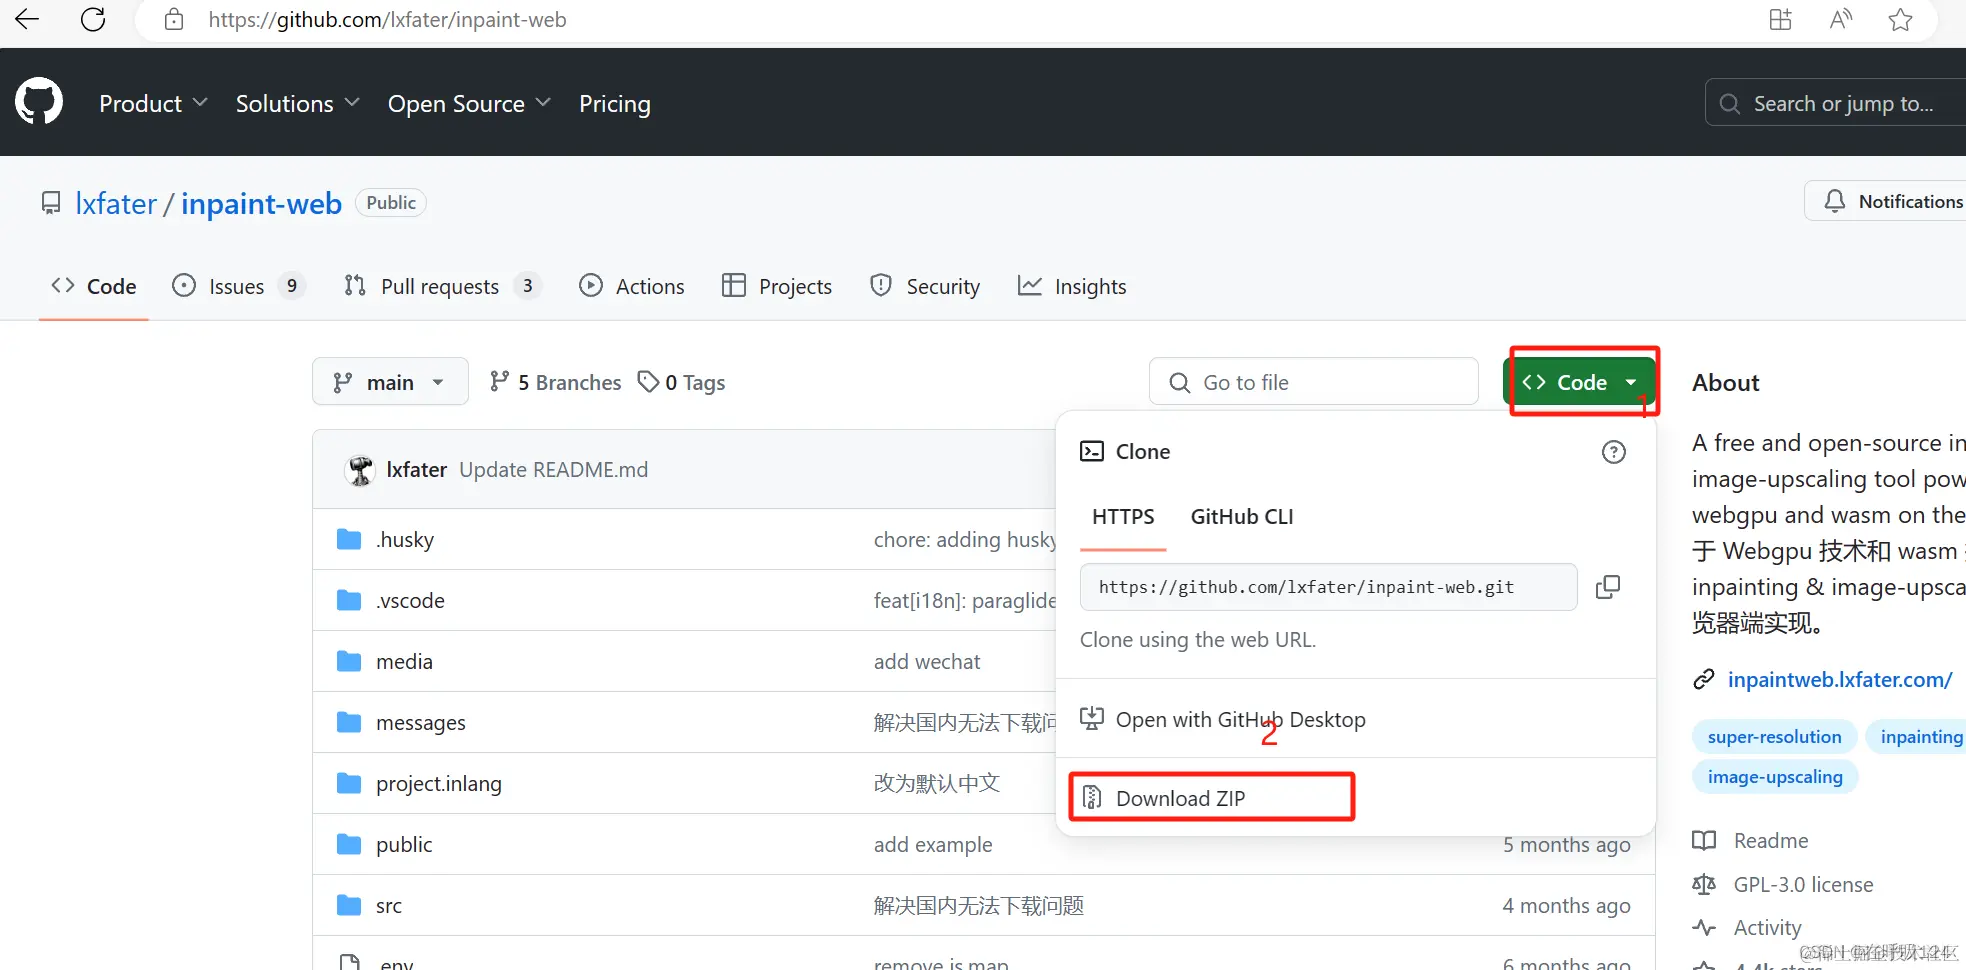
Task: Open the inpaintweb.lxfater.com website link
Action: point(1840,680)
